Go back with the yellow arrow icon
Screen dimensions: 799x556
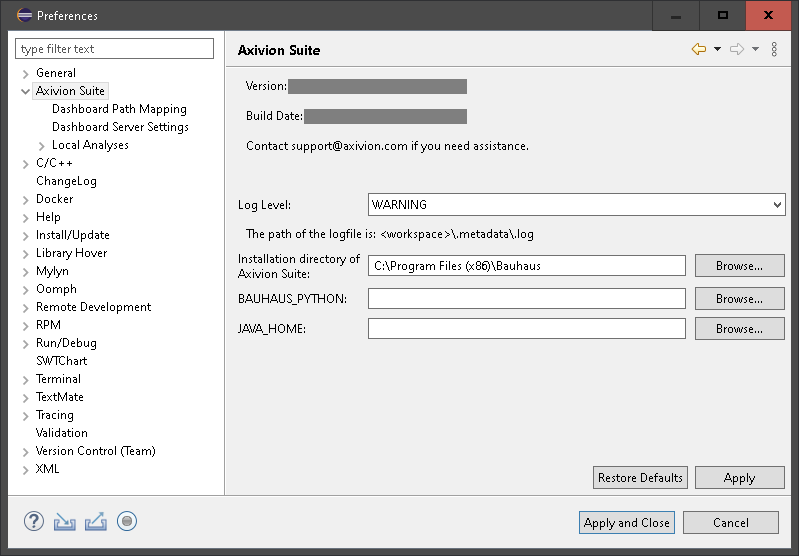tap(699, 49)
